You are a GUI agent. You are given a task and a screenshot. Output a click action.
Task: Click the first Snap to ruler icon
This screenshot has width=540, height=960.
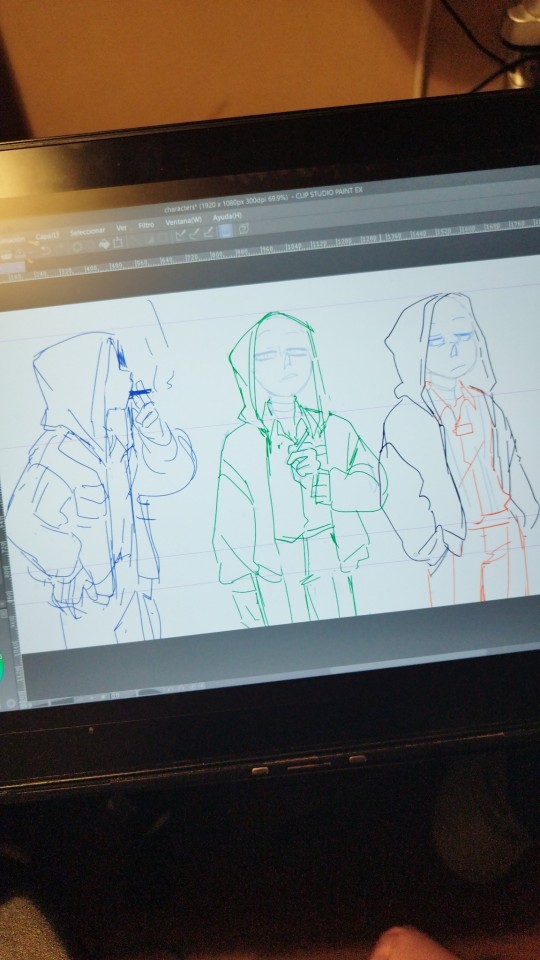181,235
